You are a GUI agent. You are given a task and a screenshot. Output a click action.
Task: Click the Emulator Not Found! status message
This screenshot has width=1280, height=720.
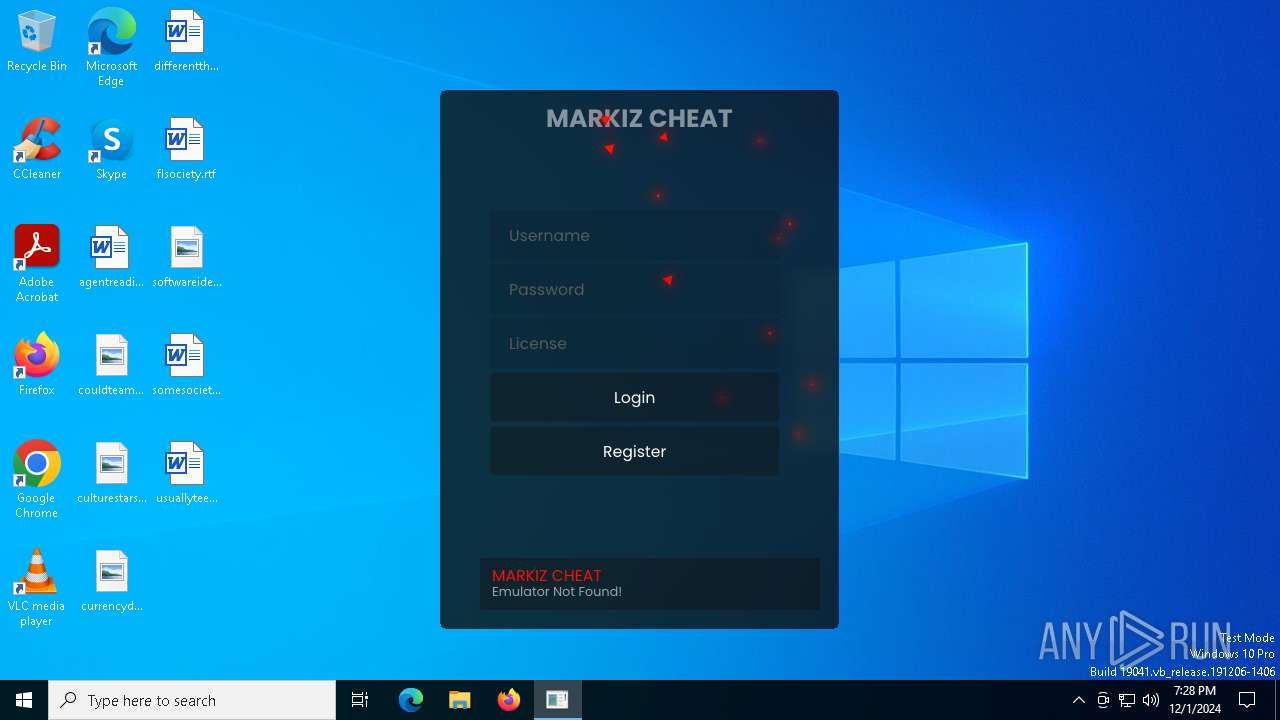click(557, 592)
